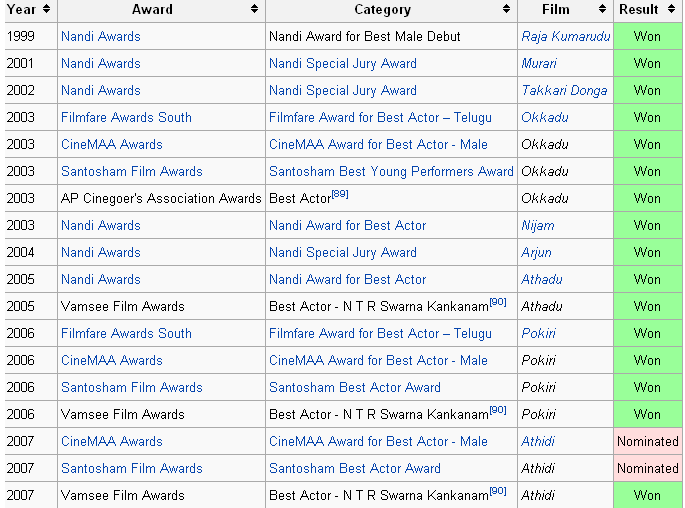685x508 pixels.
Task: Sort table by Year column arrows
Action: (x=47, y=10)
